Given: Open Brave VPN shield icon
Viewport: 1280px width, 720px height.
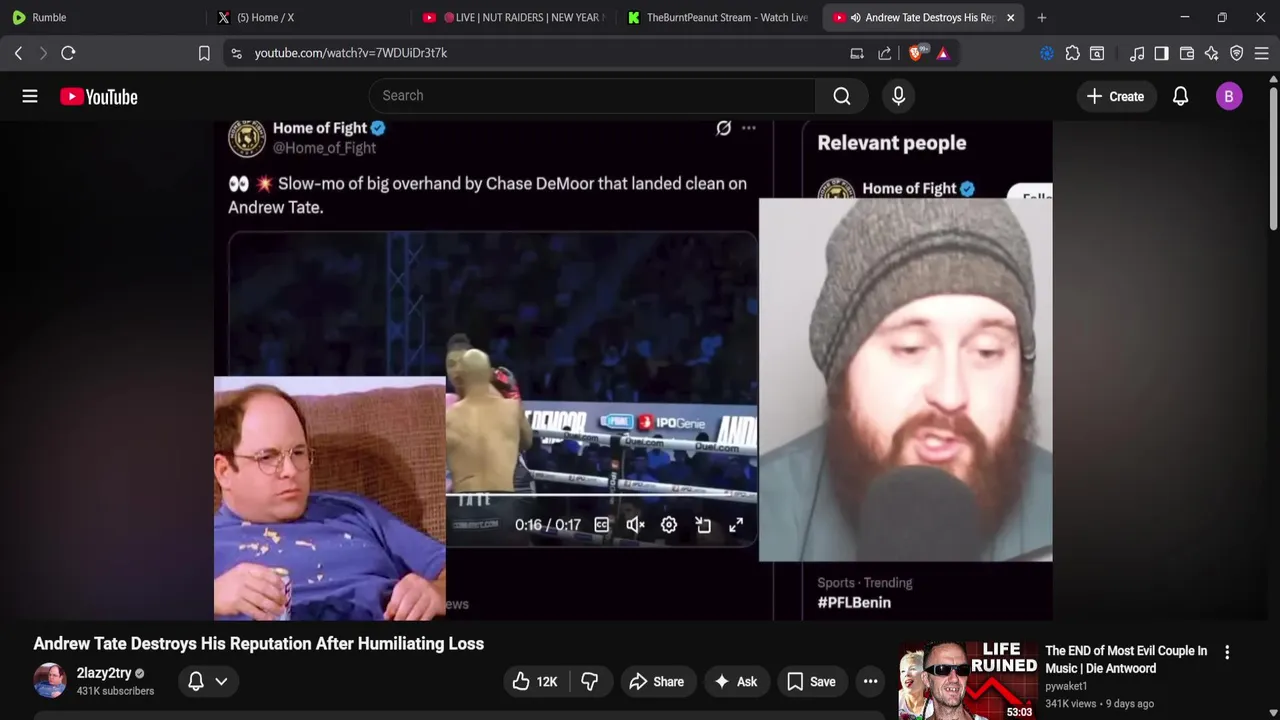Looking at the screenshot, I should [x=1236, y=53].
